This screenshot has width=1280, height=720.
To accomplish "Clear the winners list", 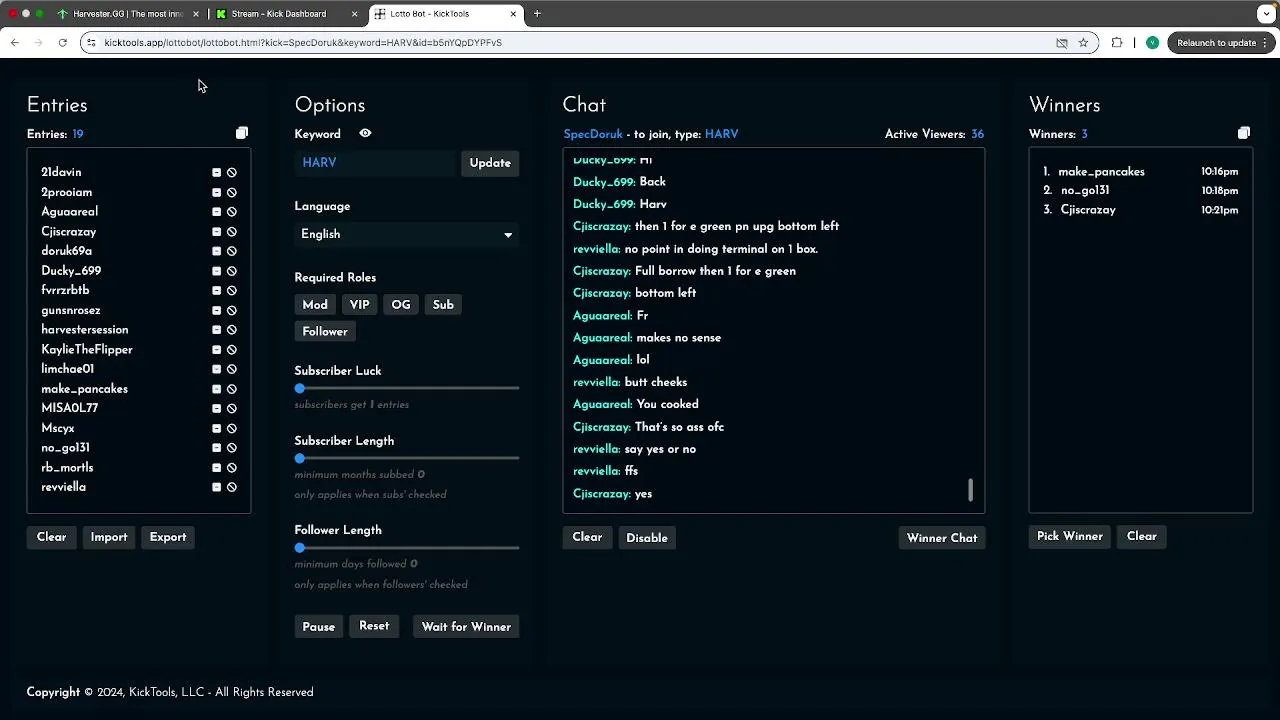I will click(1142, 536).
